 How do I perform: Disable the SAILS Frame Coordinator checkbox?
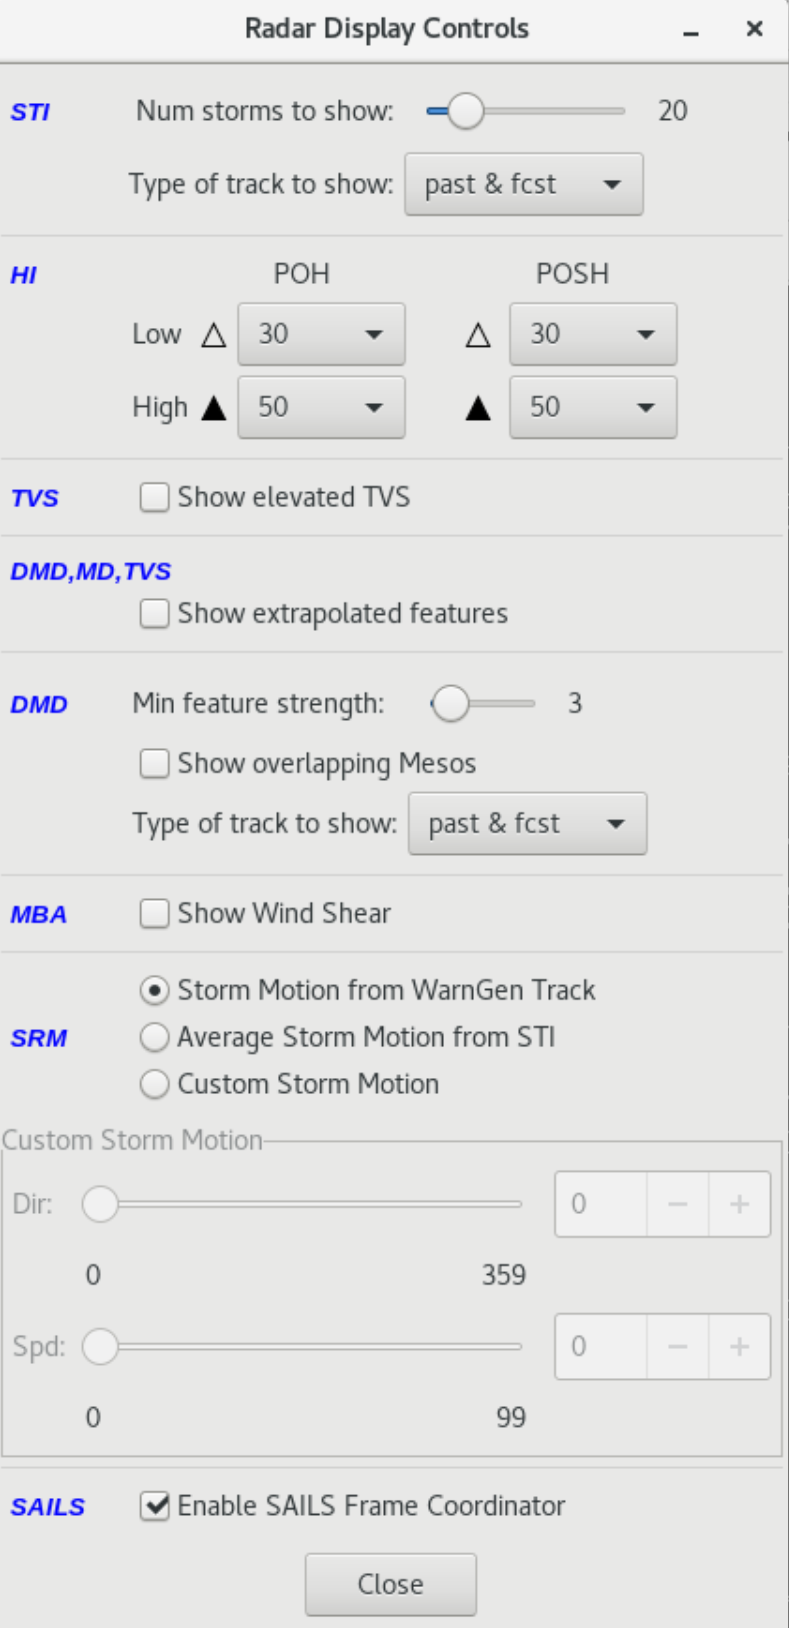154,1506
